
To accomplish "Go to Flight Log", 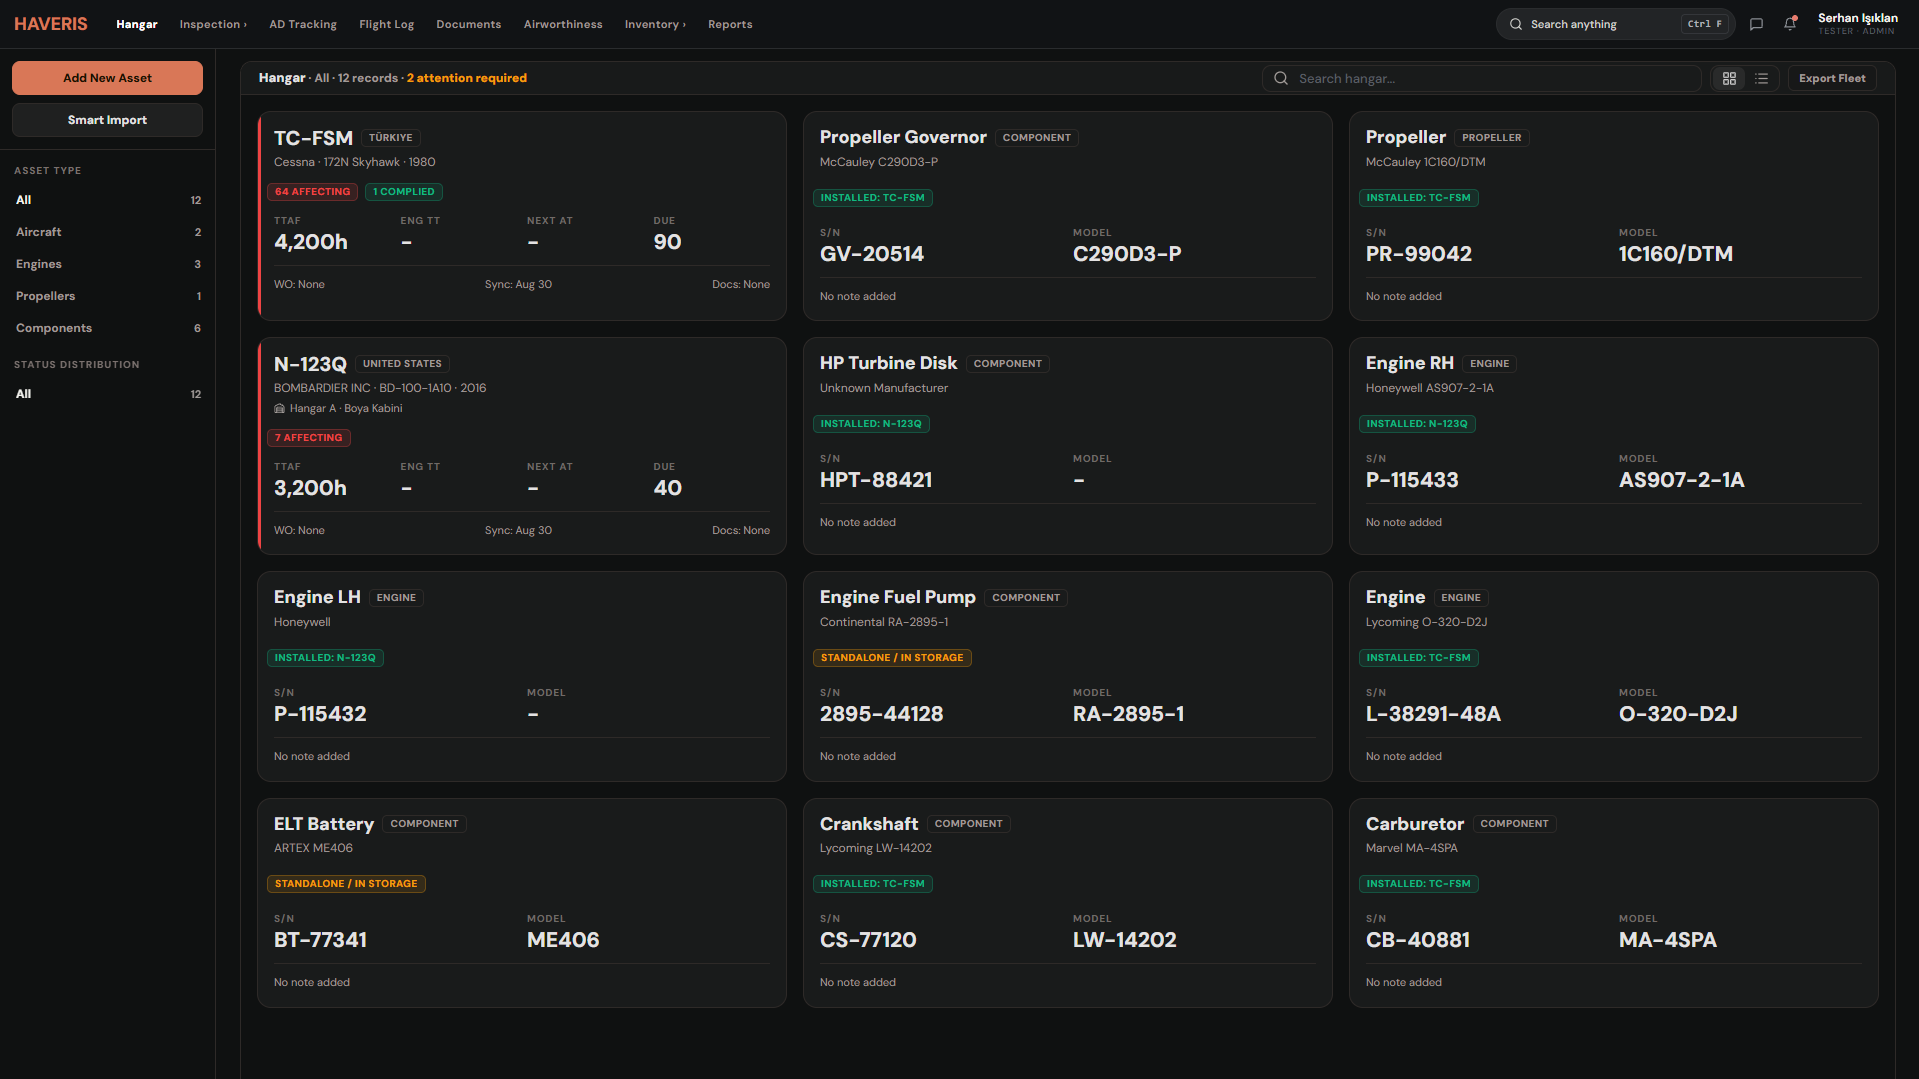I will [386, 24].
